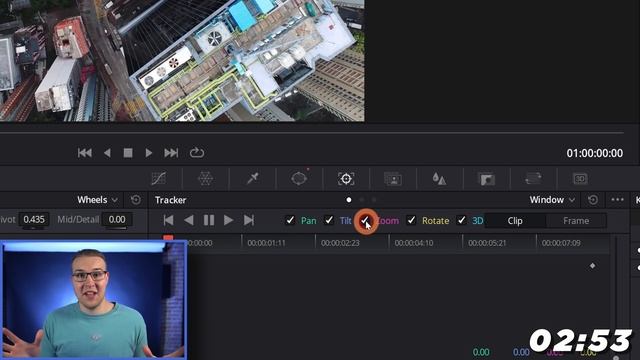Open the Curves palette
Image resolution: width=640 pixels, height=360 pixels.
[x=159, y=179]
